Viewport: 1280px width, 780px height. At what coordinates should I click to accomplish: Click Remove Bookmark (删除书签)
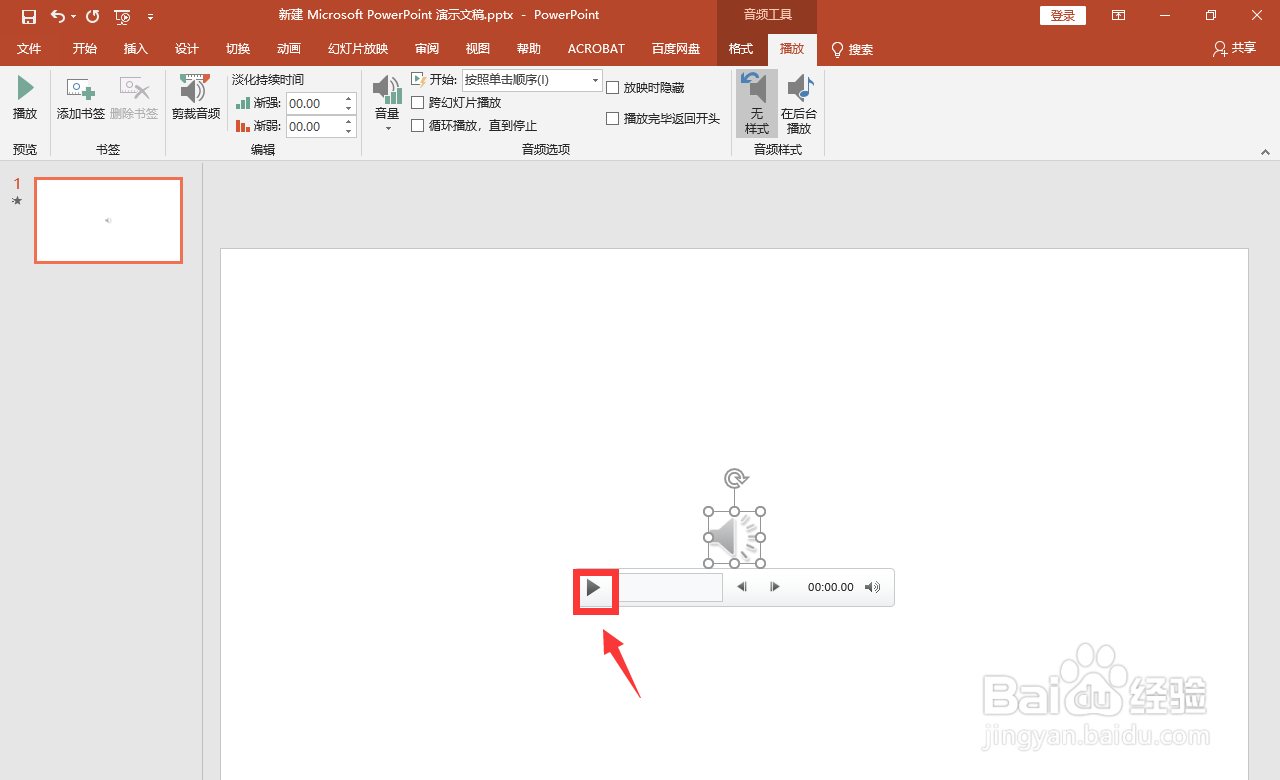134,99
